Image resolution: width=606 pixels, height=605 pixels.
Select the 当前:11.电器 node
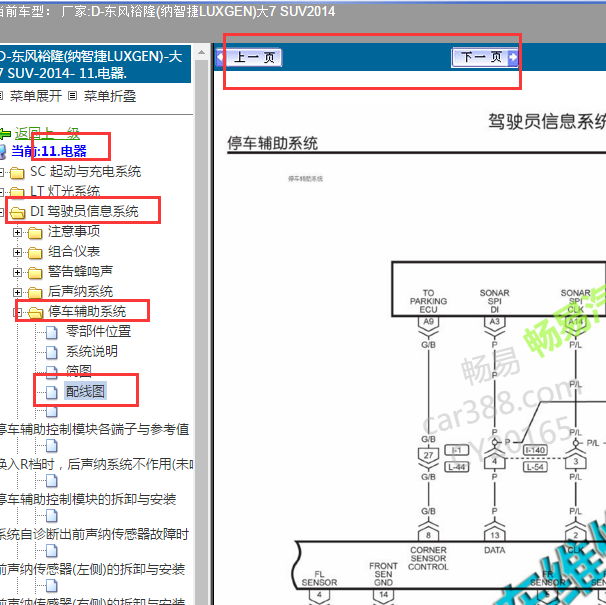[x=49, y=151]
